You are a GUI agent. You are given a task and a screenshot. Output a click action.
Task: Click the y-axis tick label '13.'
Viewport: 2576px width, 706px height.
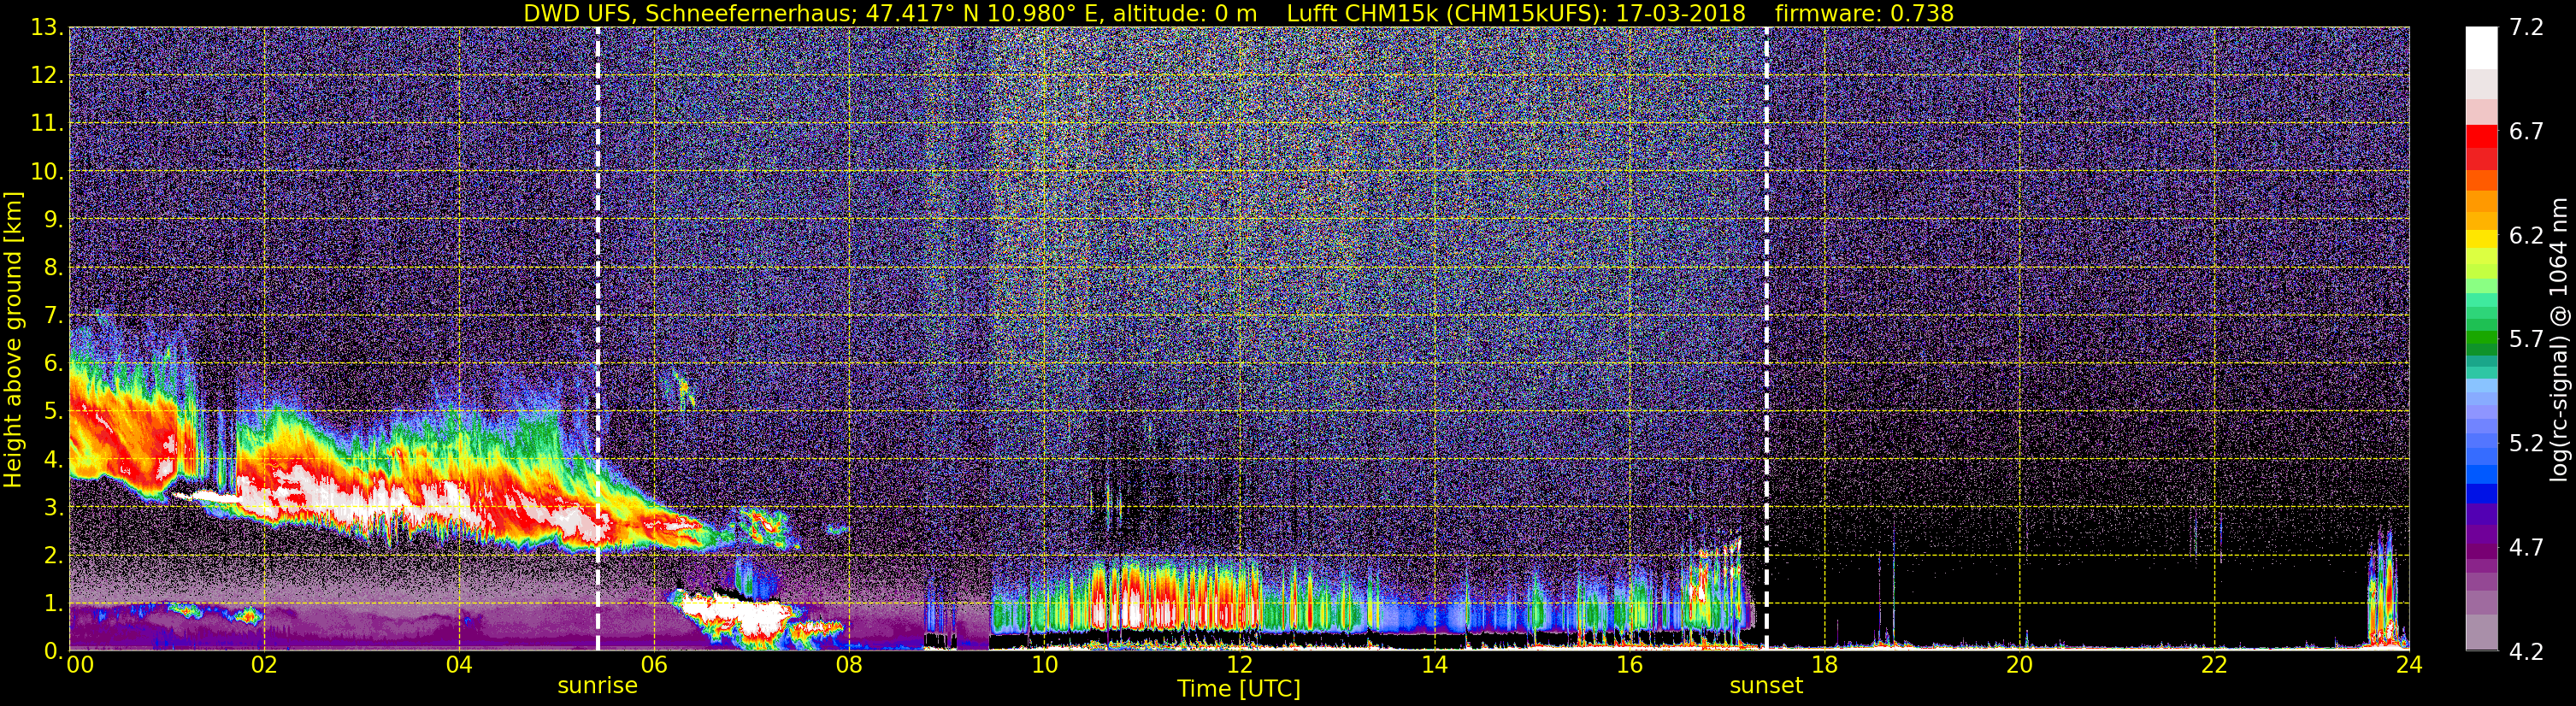tap(47, 28)
